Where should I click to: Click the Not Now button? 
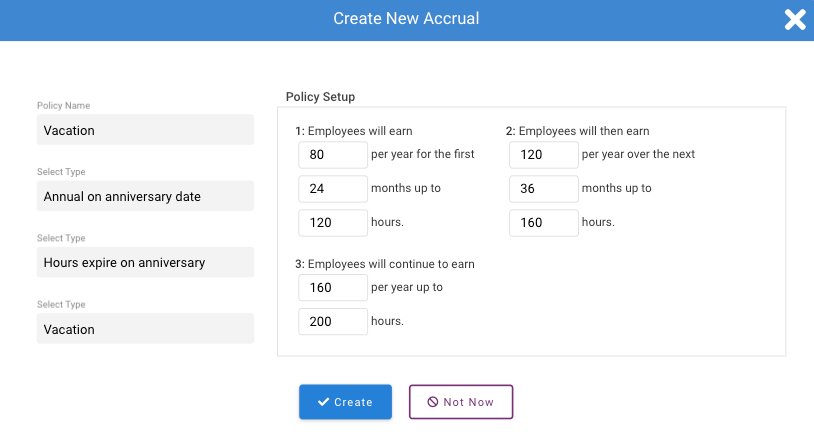461,402
